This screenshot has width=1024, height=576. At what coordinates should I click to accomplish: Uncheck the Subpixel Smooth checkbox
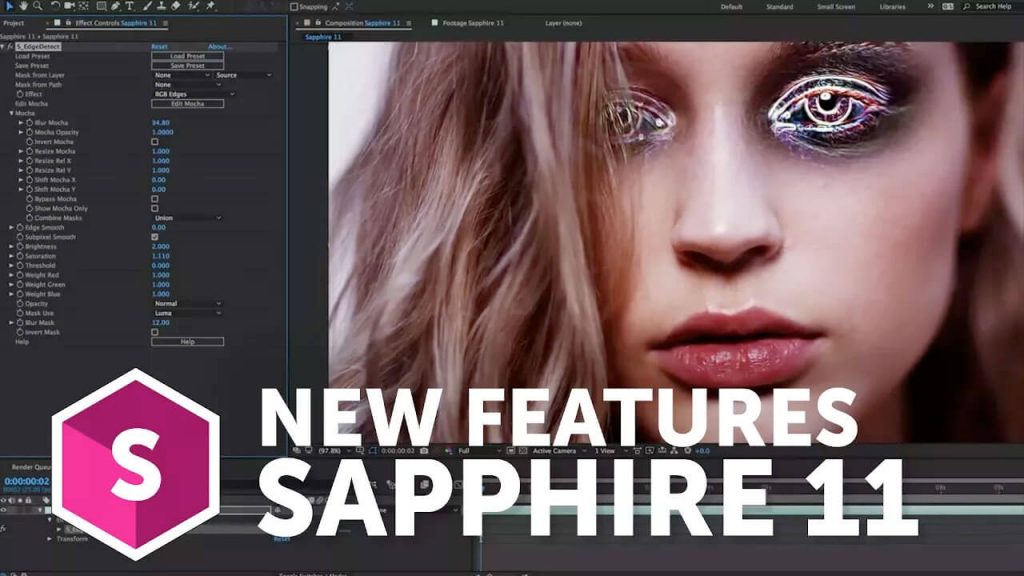point(154,237)
